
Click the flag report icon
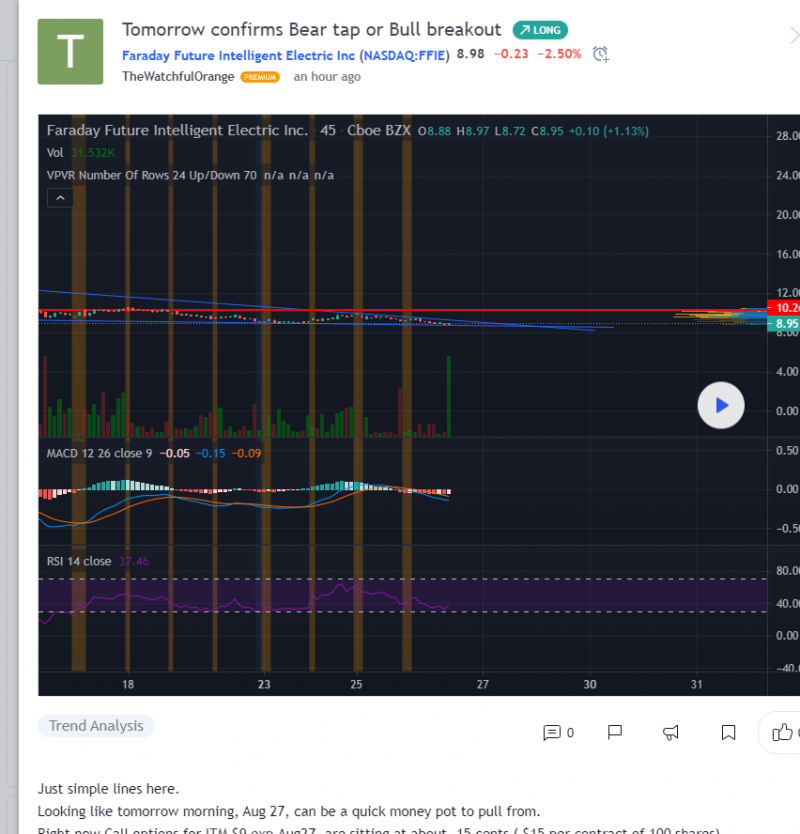[x=616, y=732]
